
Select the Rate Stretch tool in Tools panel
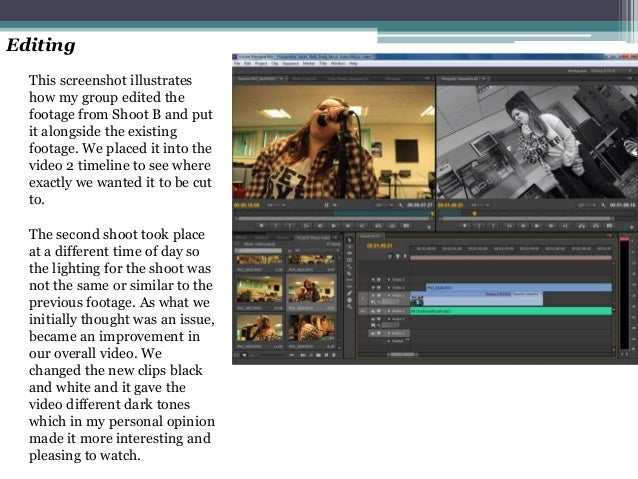click(x=349, y=267)
